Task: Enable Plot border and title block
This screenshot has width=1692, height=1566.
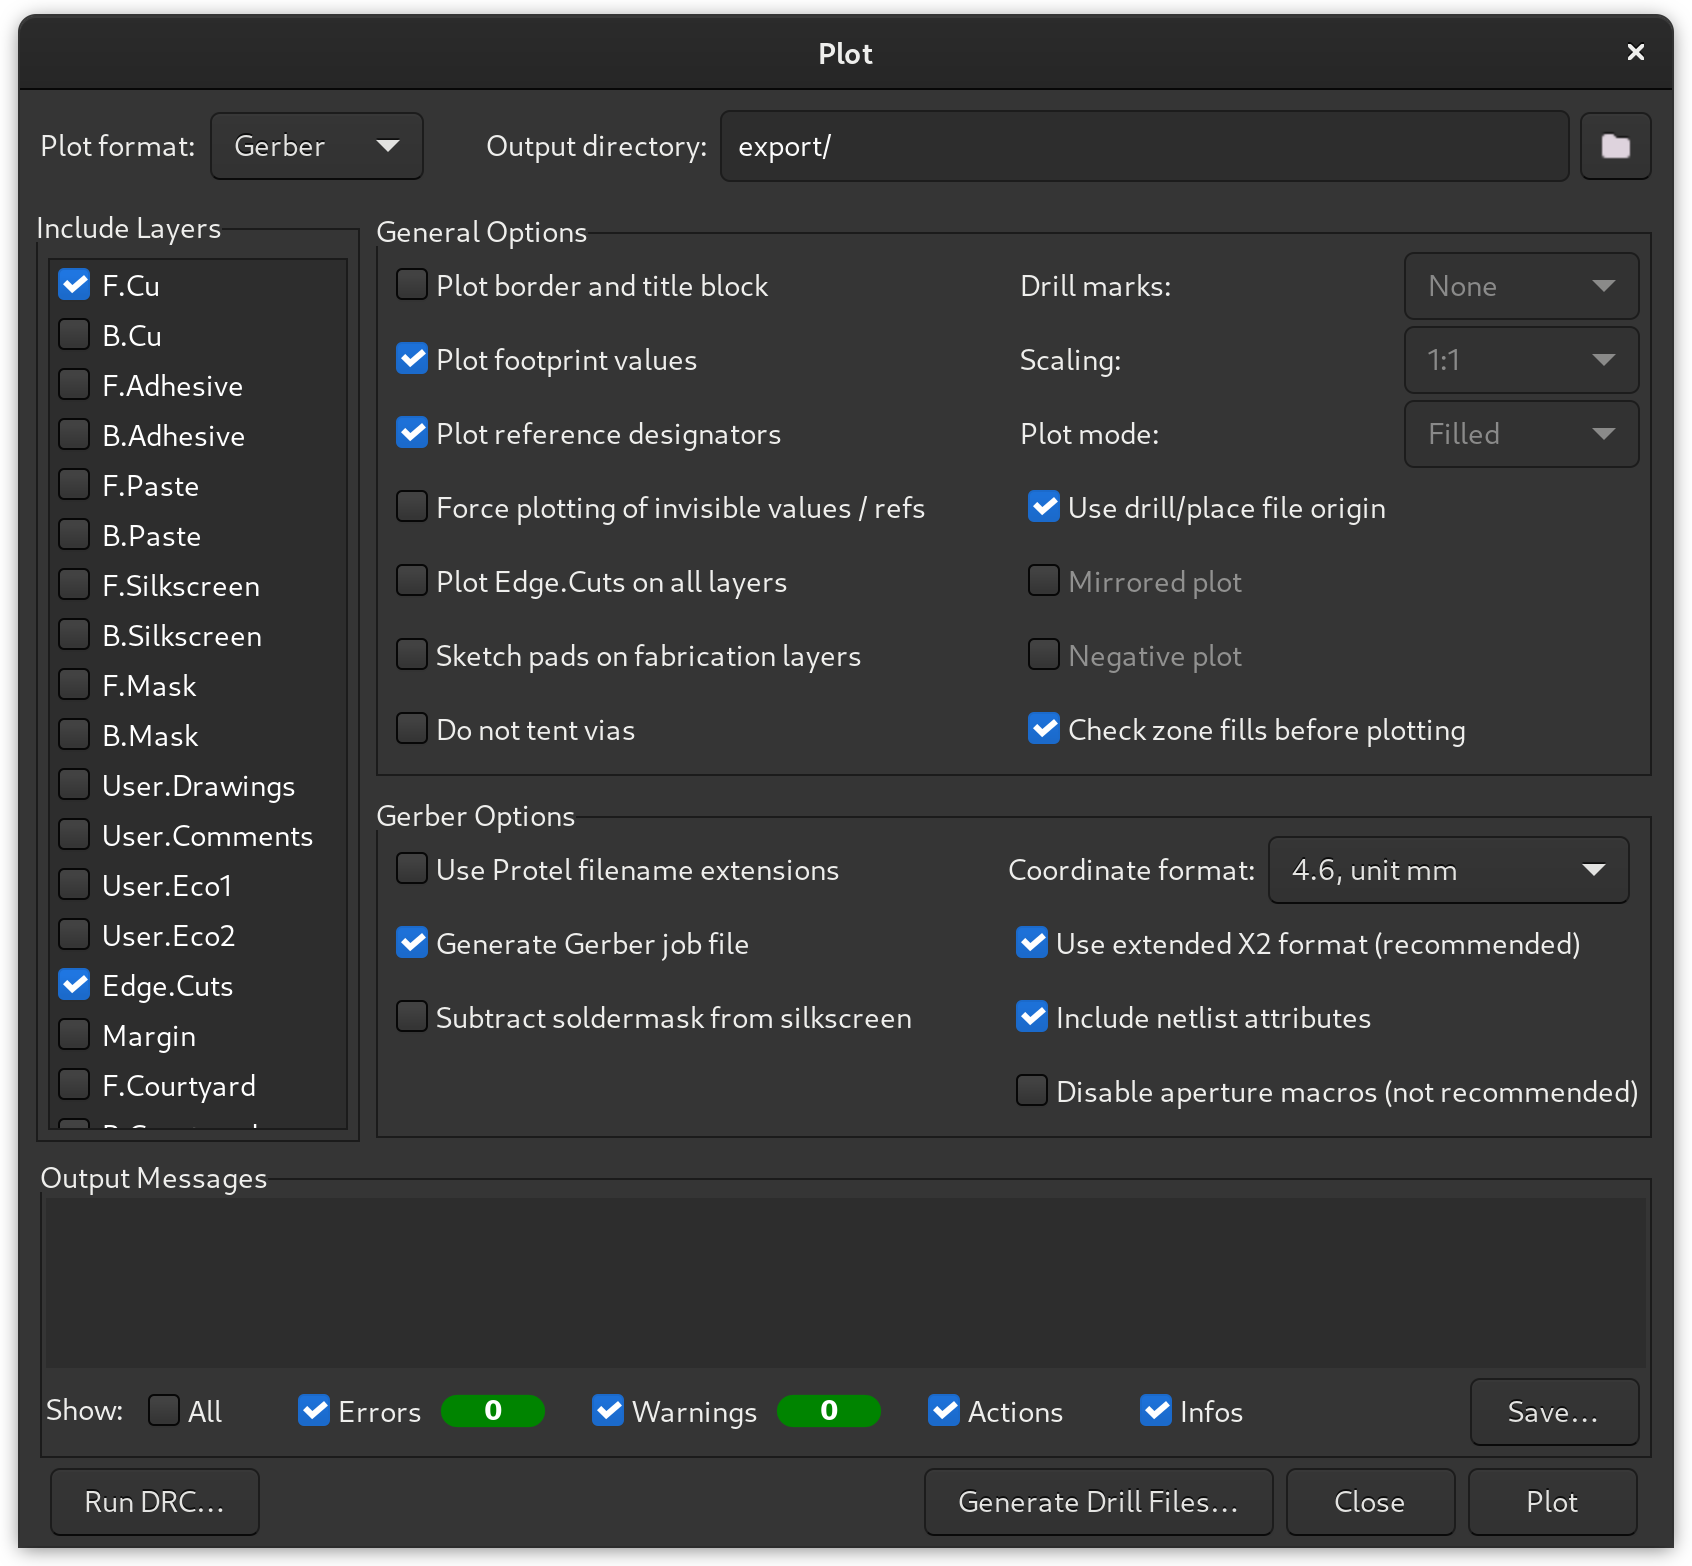Action: [x=412, y=285]
